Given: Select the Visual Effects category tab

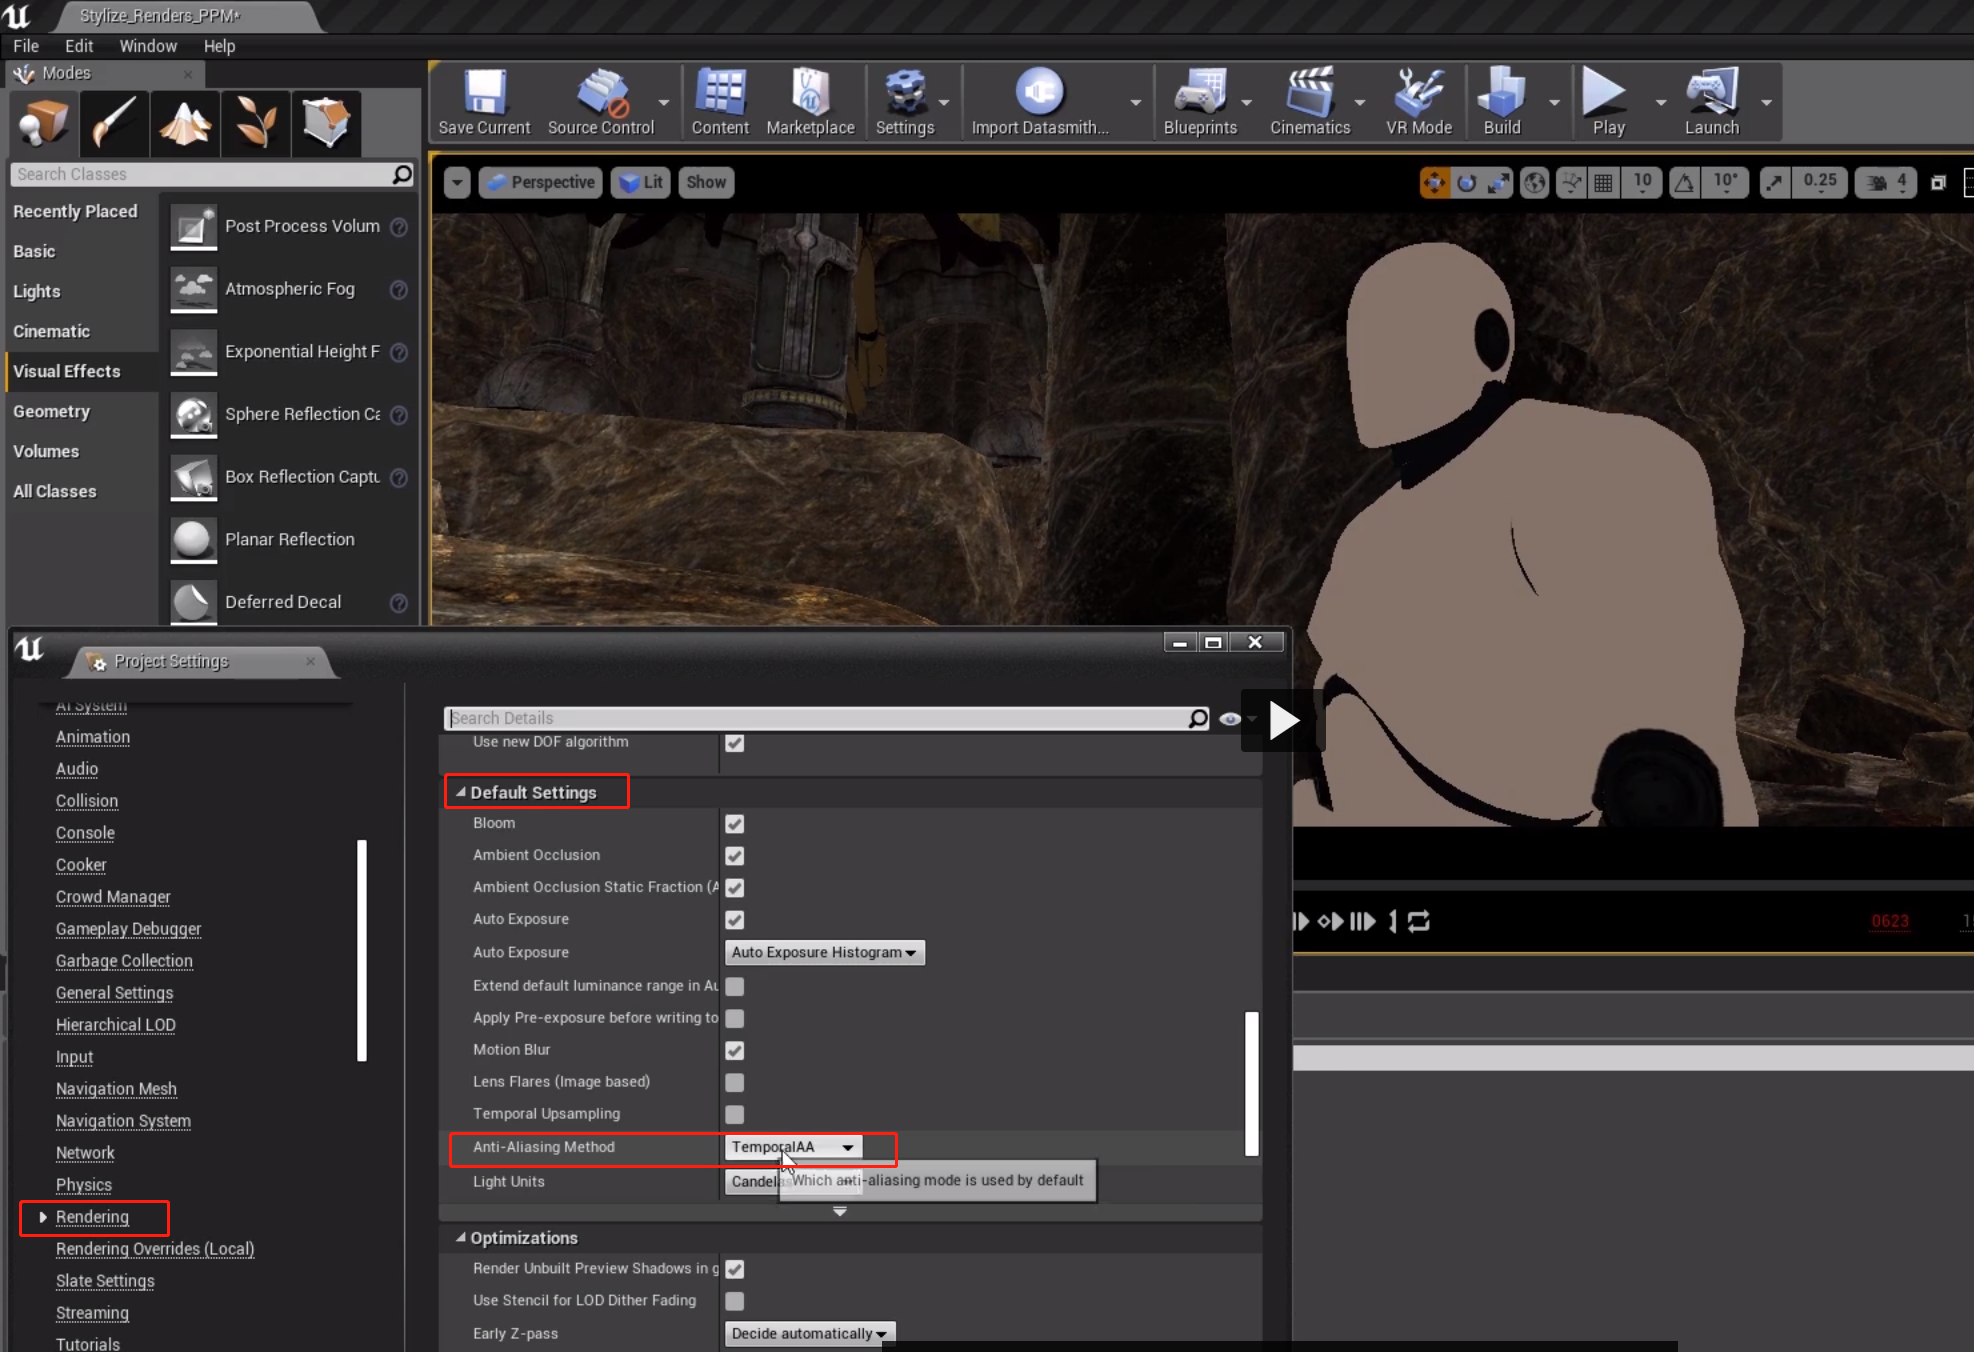Looking at the screenshot, I should [x=67, y=371].
